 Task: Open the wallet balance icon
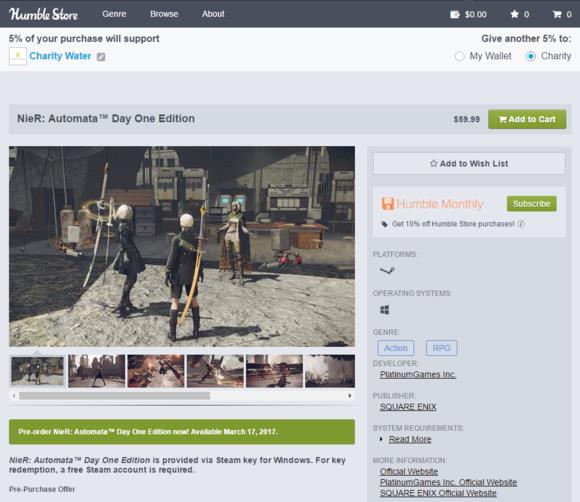coord(455,14)
